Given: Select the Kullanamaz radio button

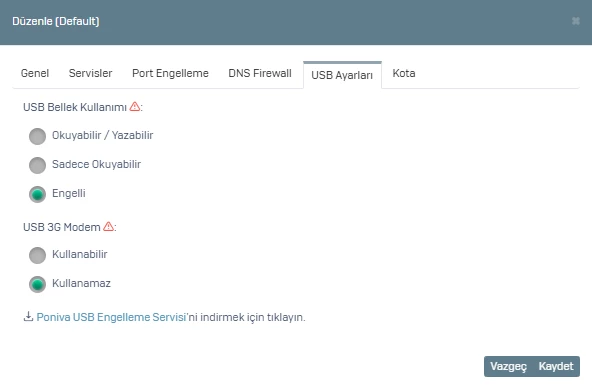Looking at the screenshot, I should coord(37,284).
